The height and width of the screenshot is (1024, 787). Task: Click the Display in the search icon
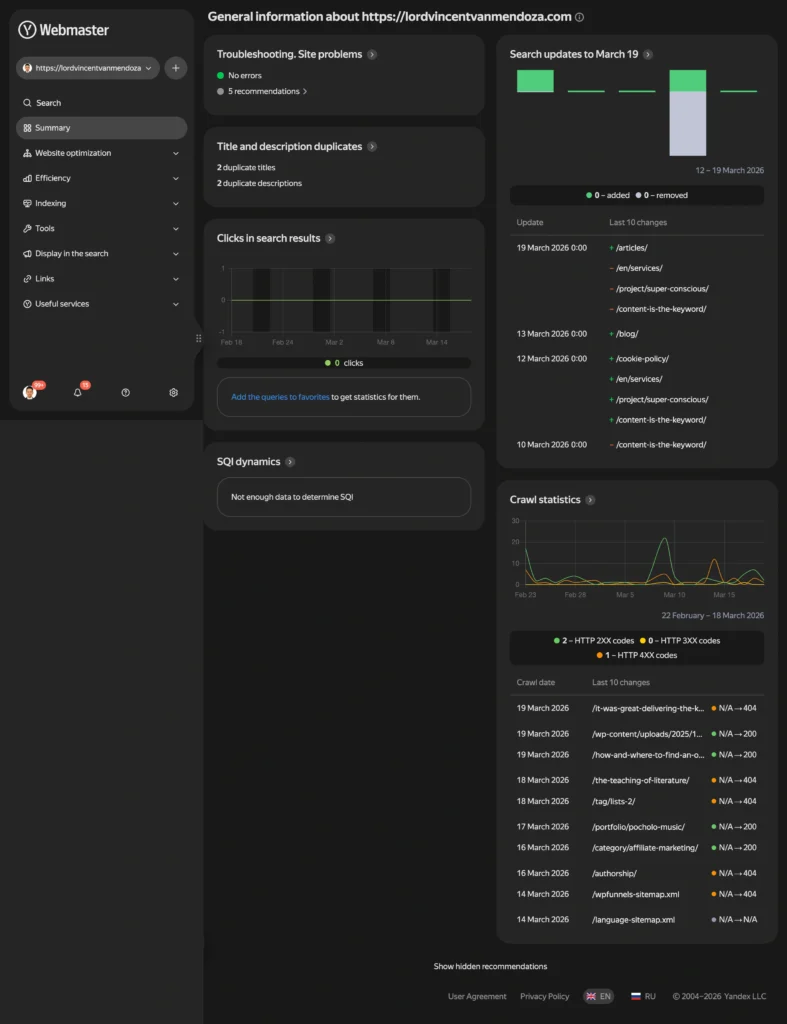[27, 253]
